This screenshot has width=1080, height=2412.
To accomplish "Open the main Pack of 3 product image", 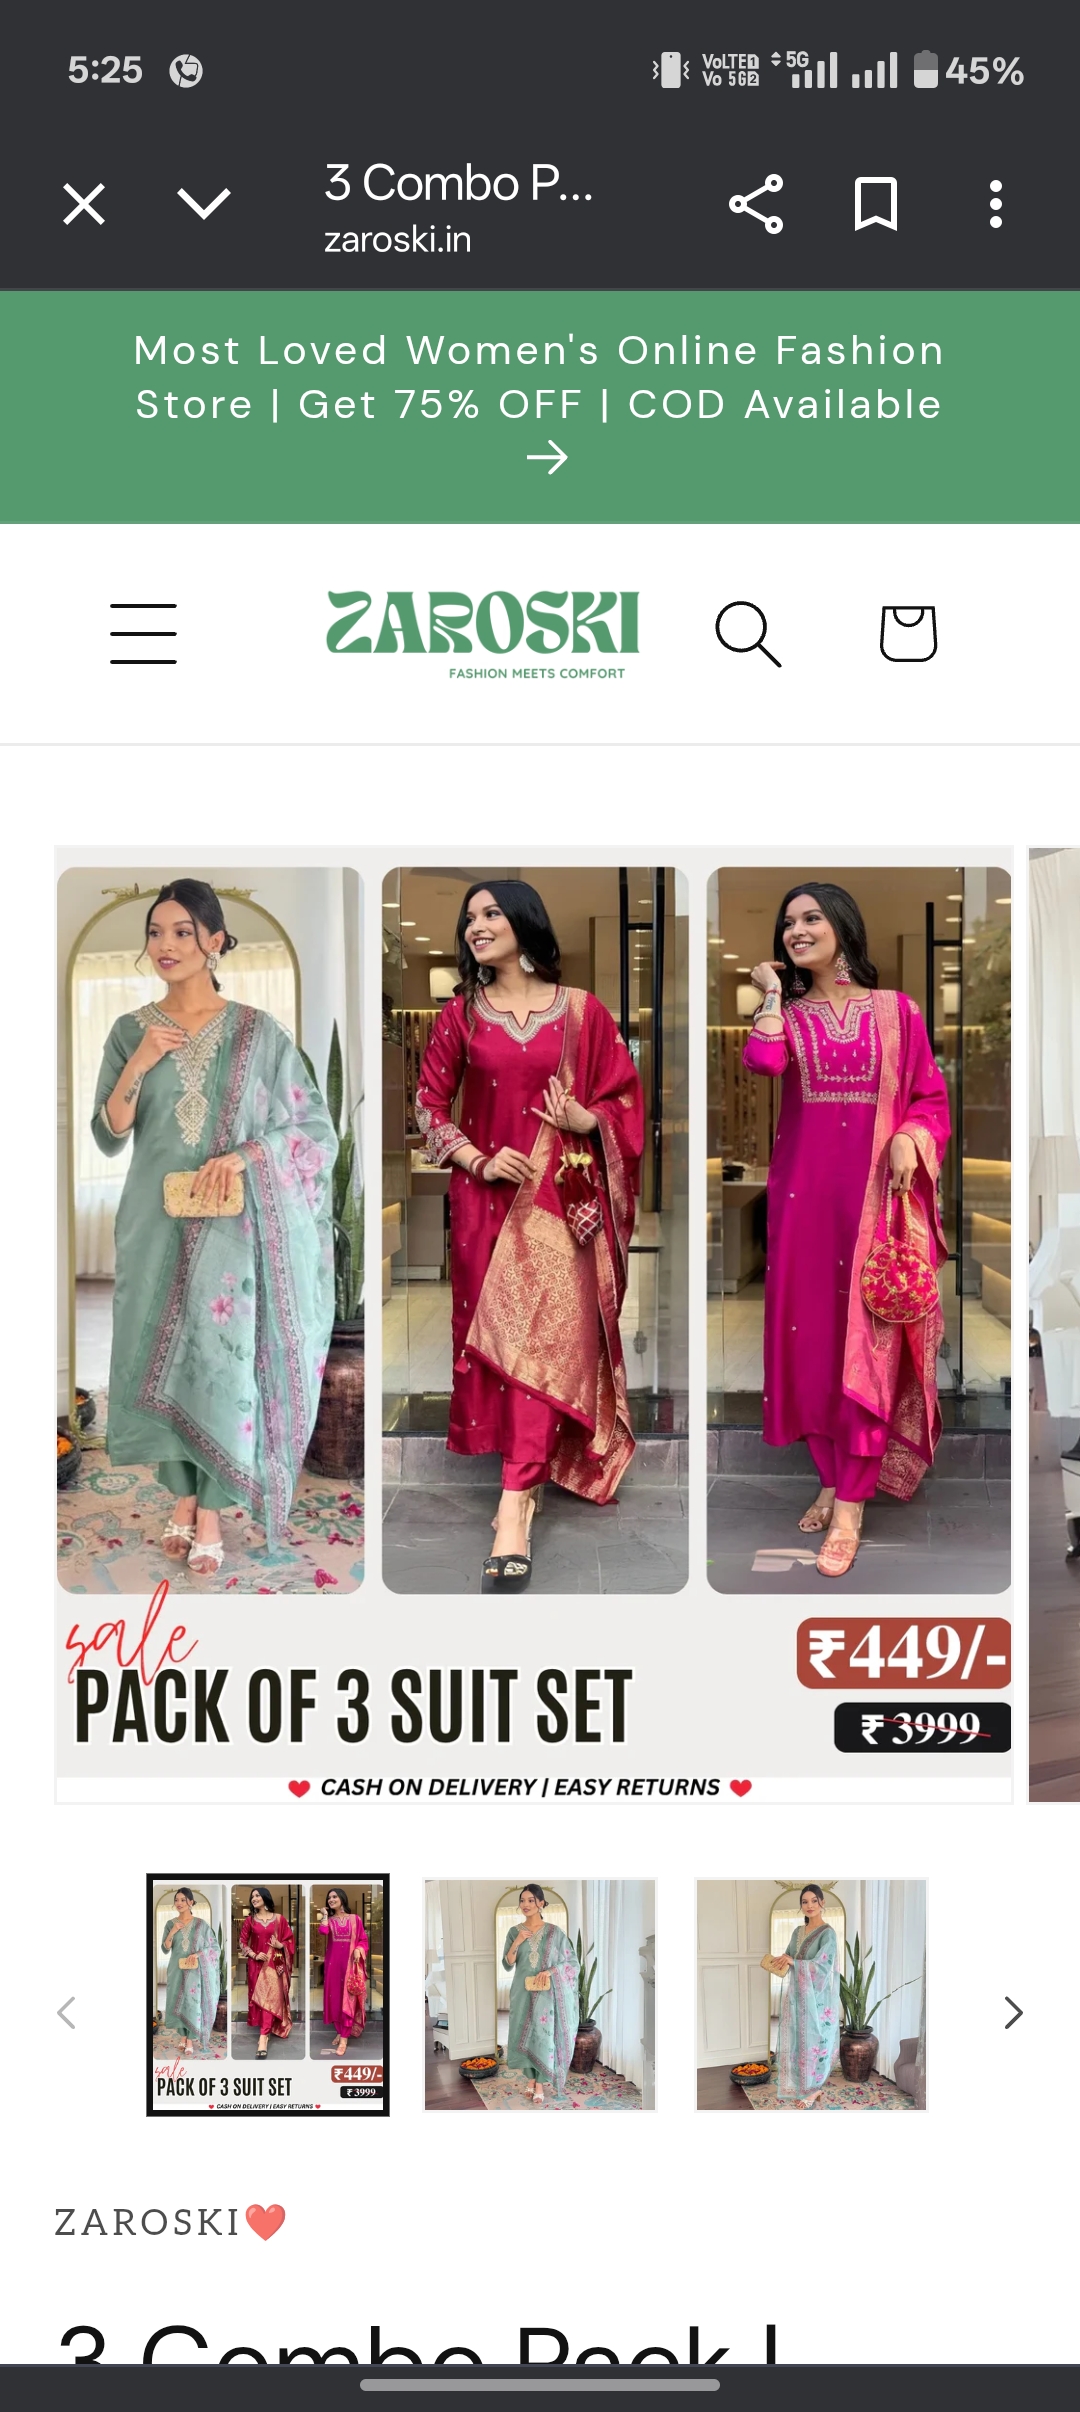I will pos(534,1325).
